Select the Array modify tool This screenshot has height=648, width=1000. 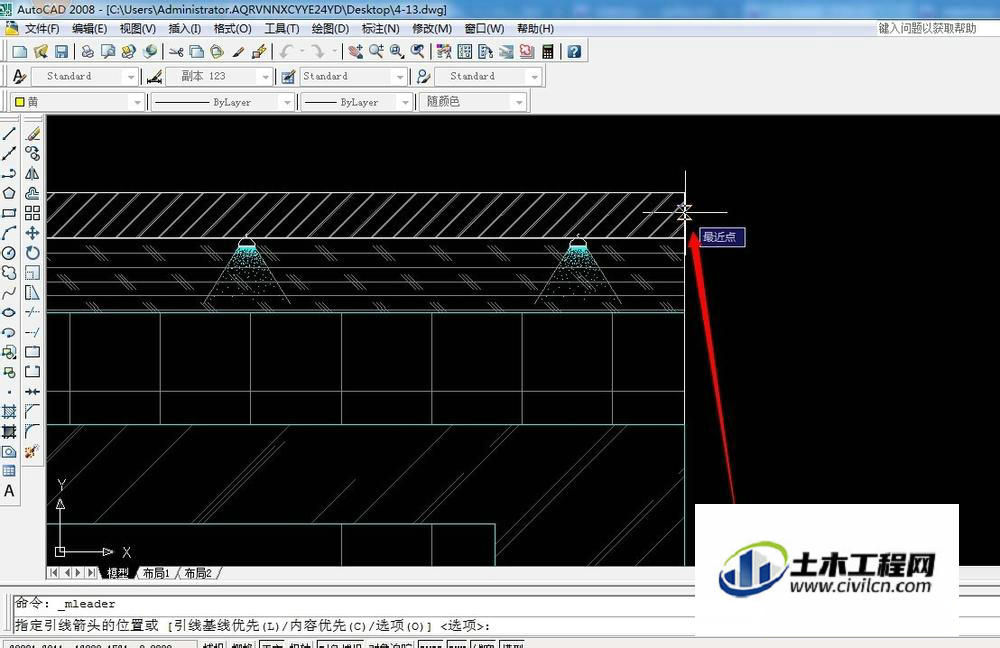(x=33, y=213)
